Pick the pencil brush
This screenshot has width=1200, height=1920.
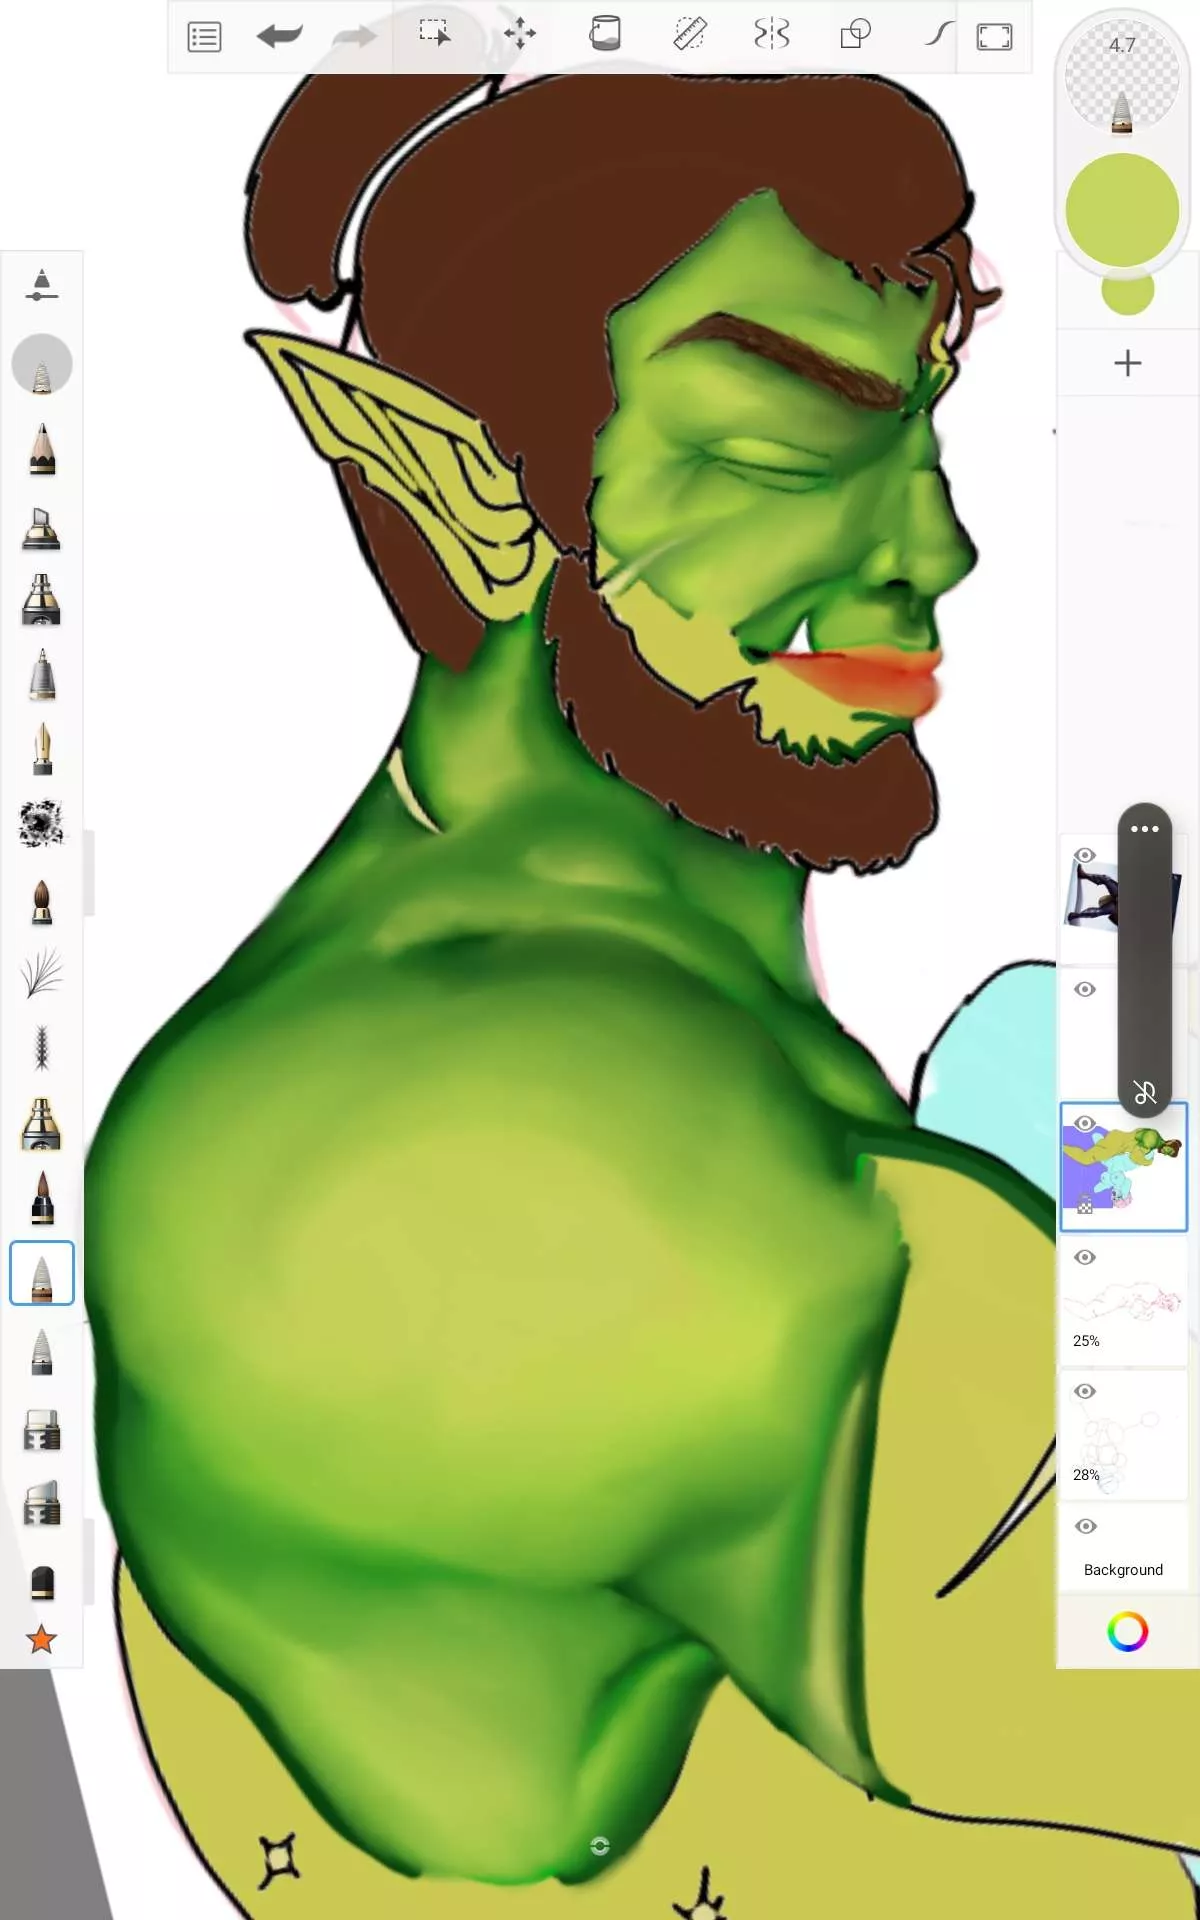[42, 448]
